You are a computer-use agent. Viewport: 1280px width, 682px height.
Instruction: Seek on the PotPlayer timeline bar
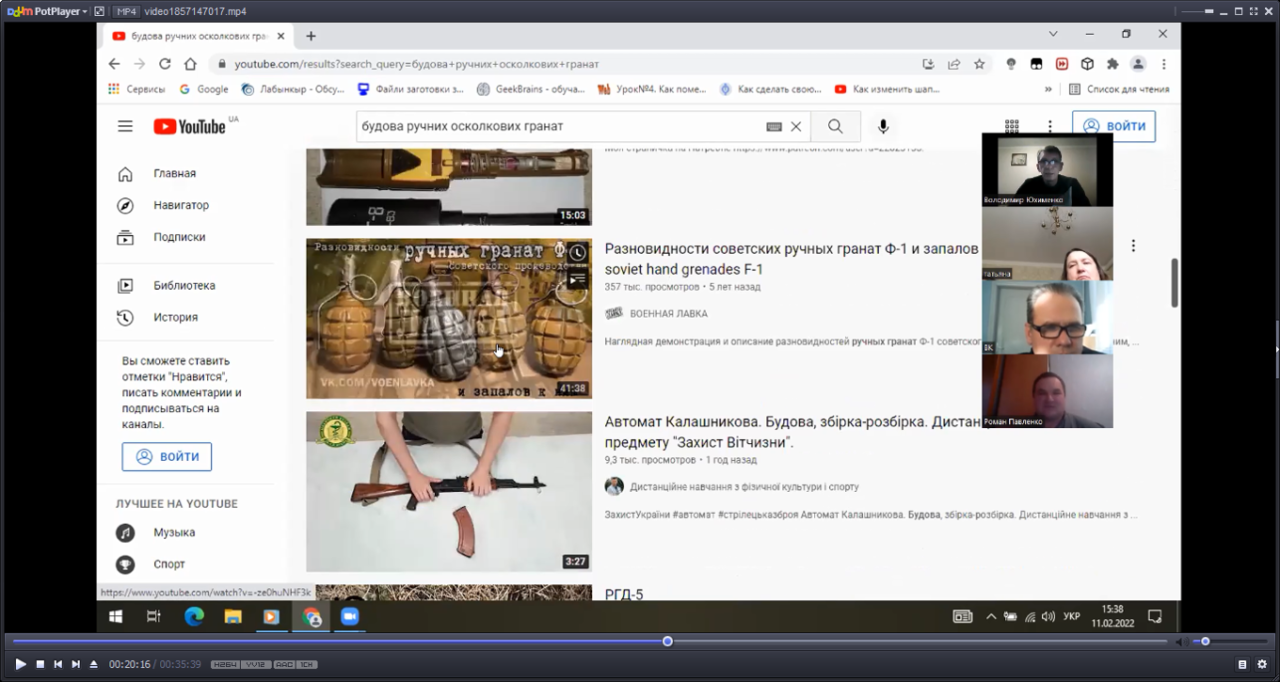coord(590,641)
